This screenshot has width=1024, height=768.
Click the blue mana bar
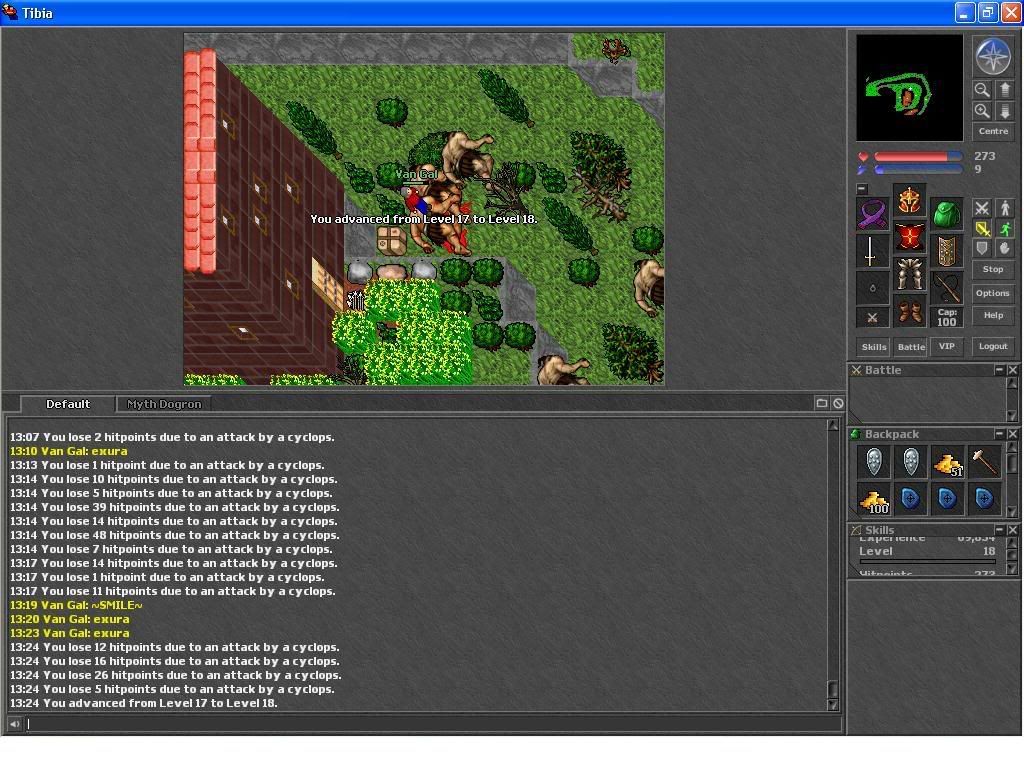(x=918, y=170)
